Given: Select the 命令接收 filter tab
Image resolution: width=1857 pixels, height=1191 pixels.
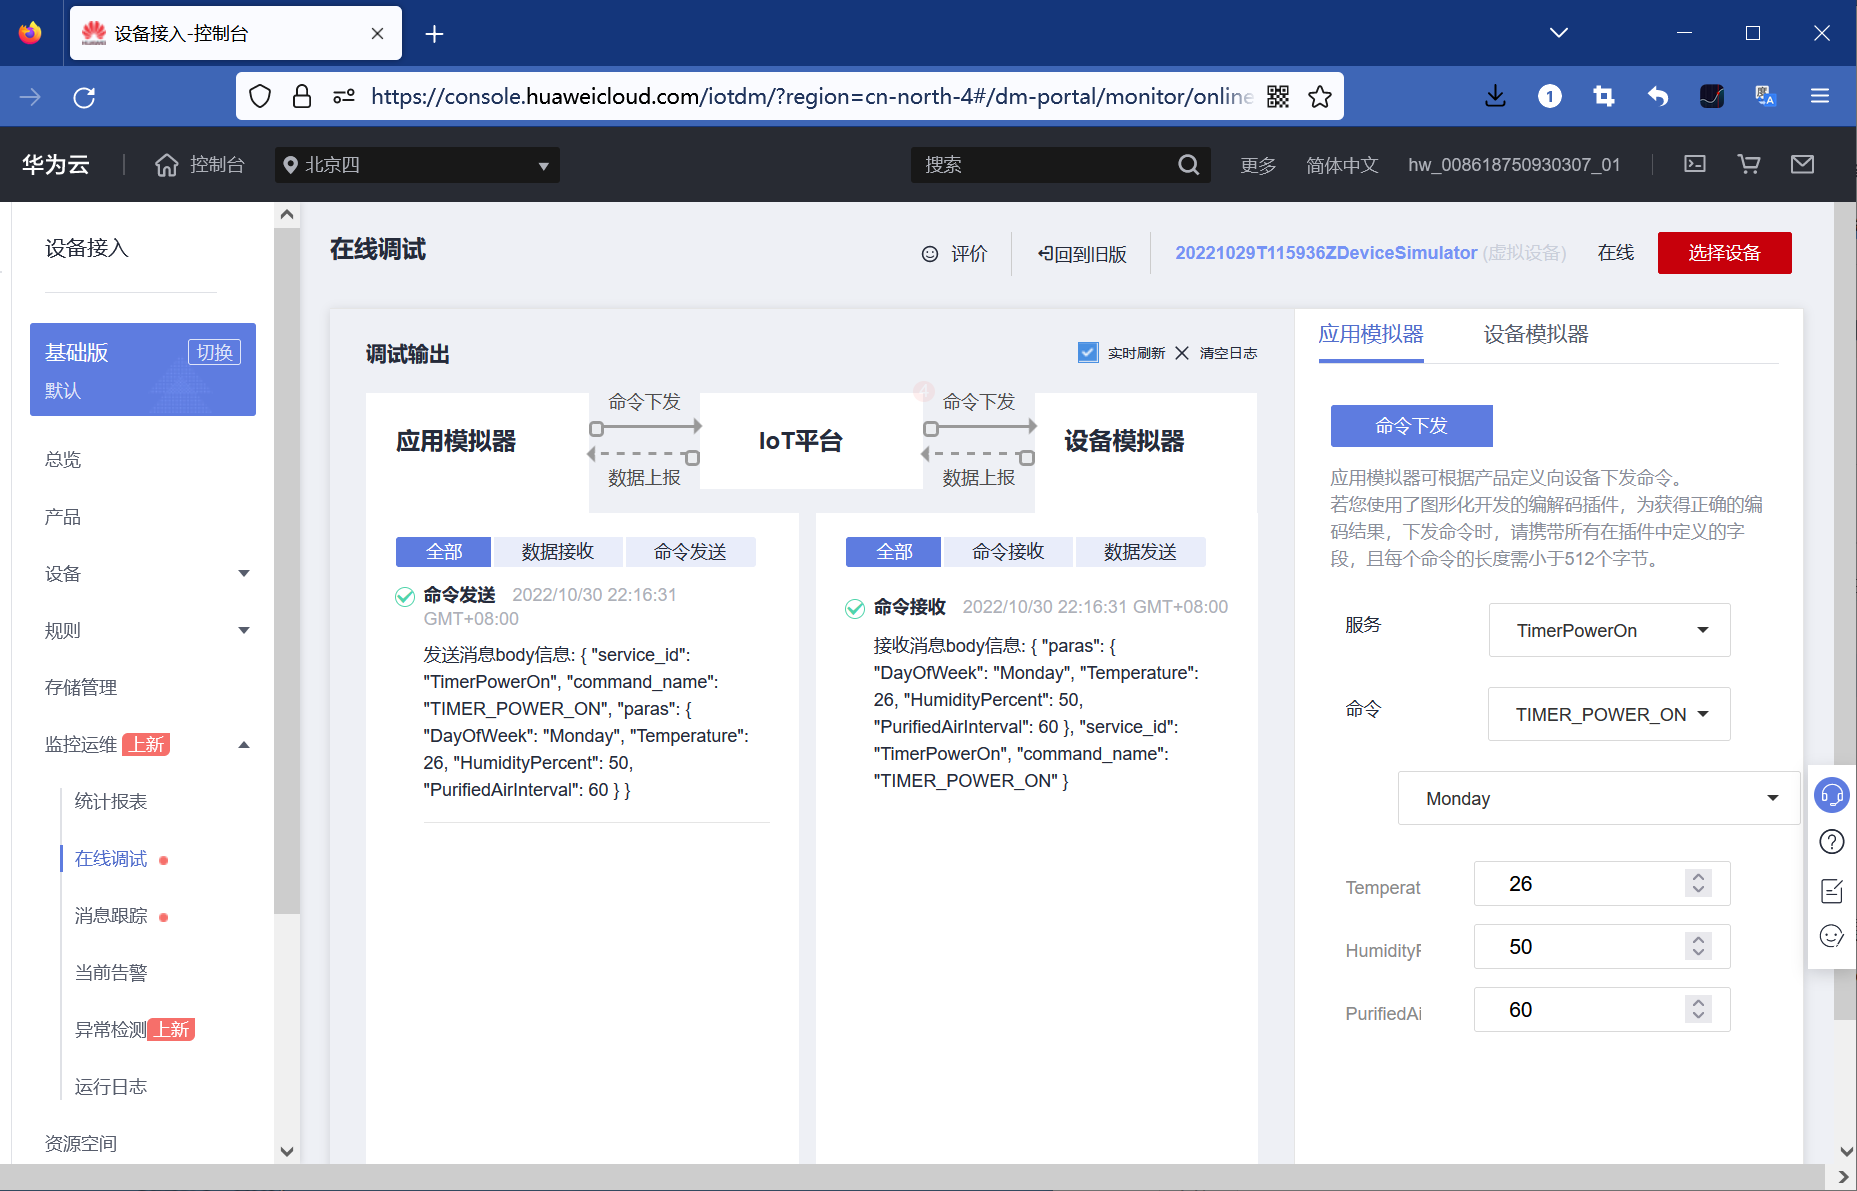Looking at the screenshot, I should coord(1007,551).
